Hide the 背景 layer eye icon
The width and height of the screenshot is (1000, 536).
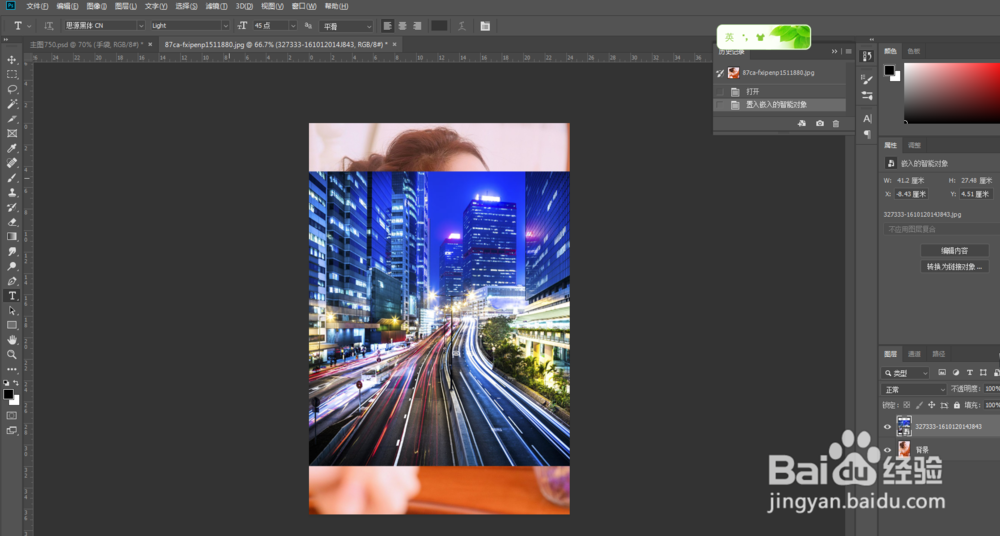point(887,450)
